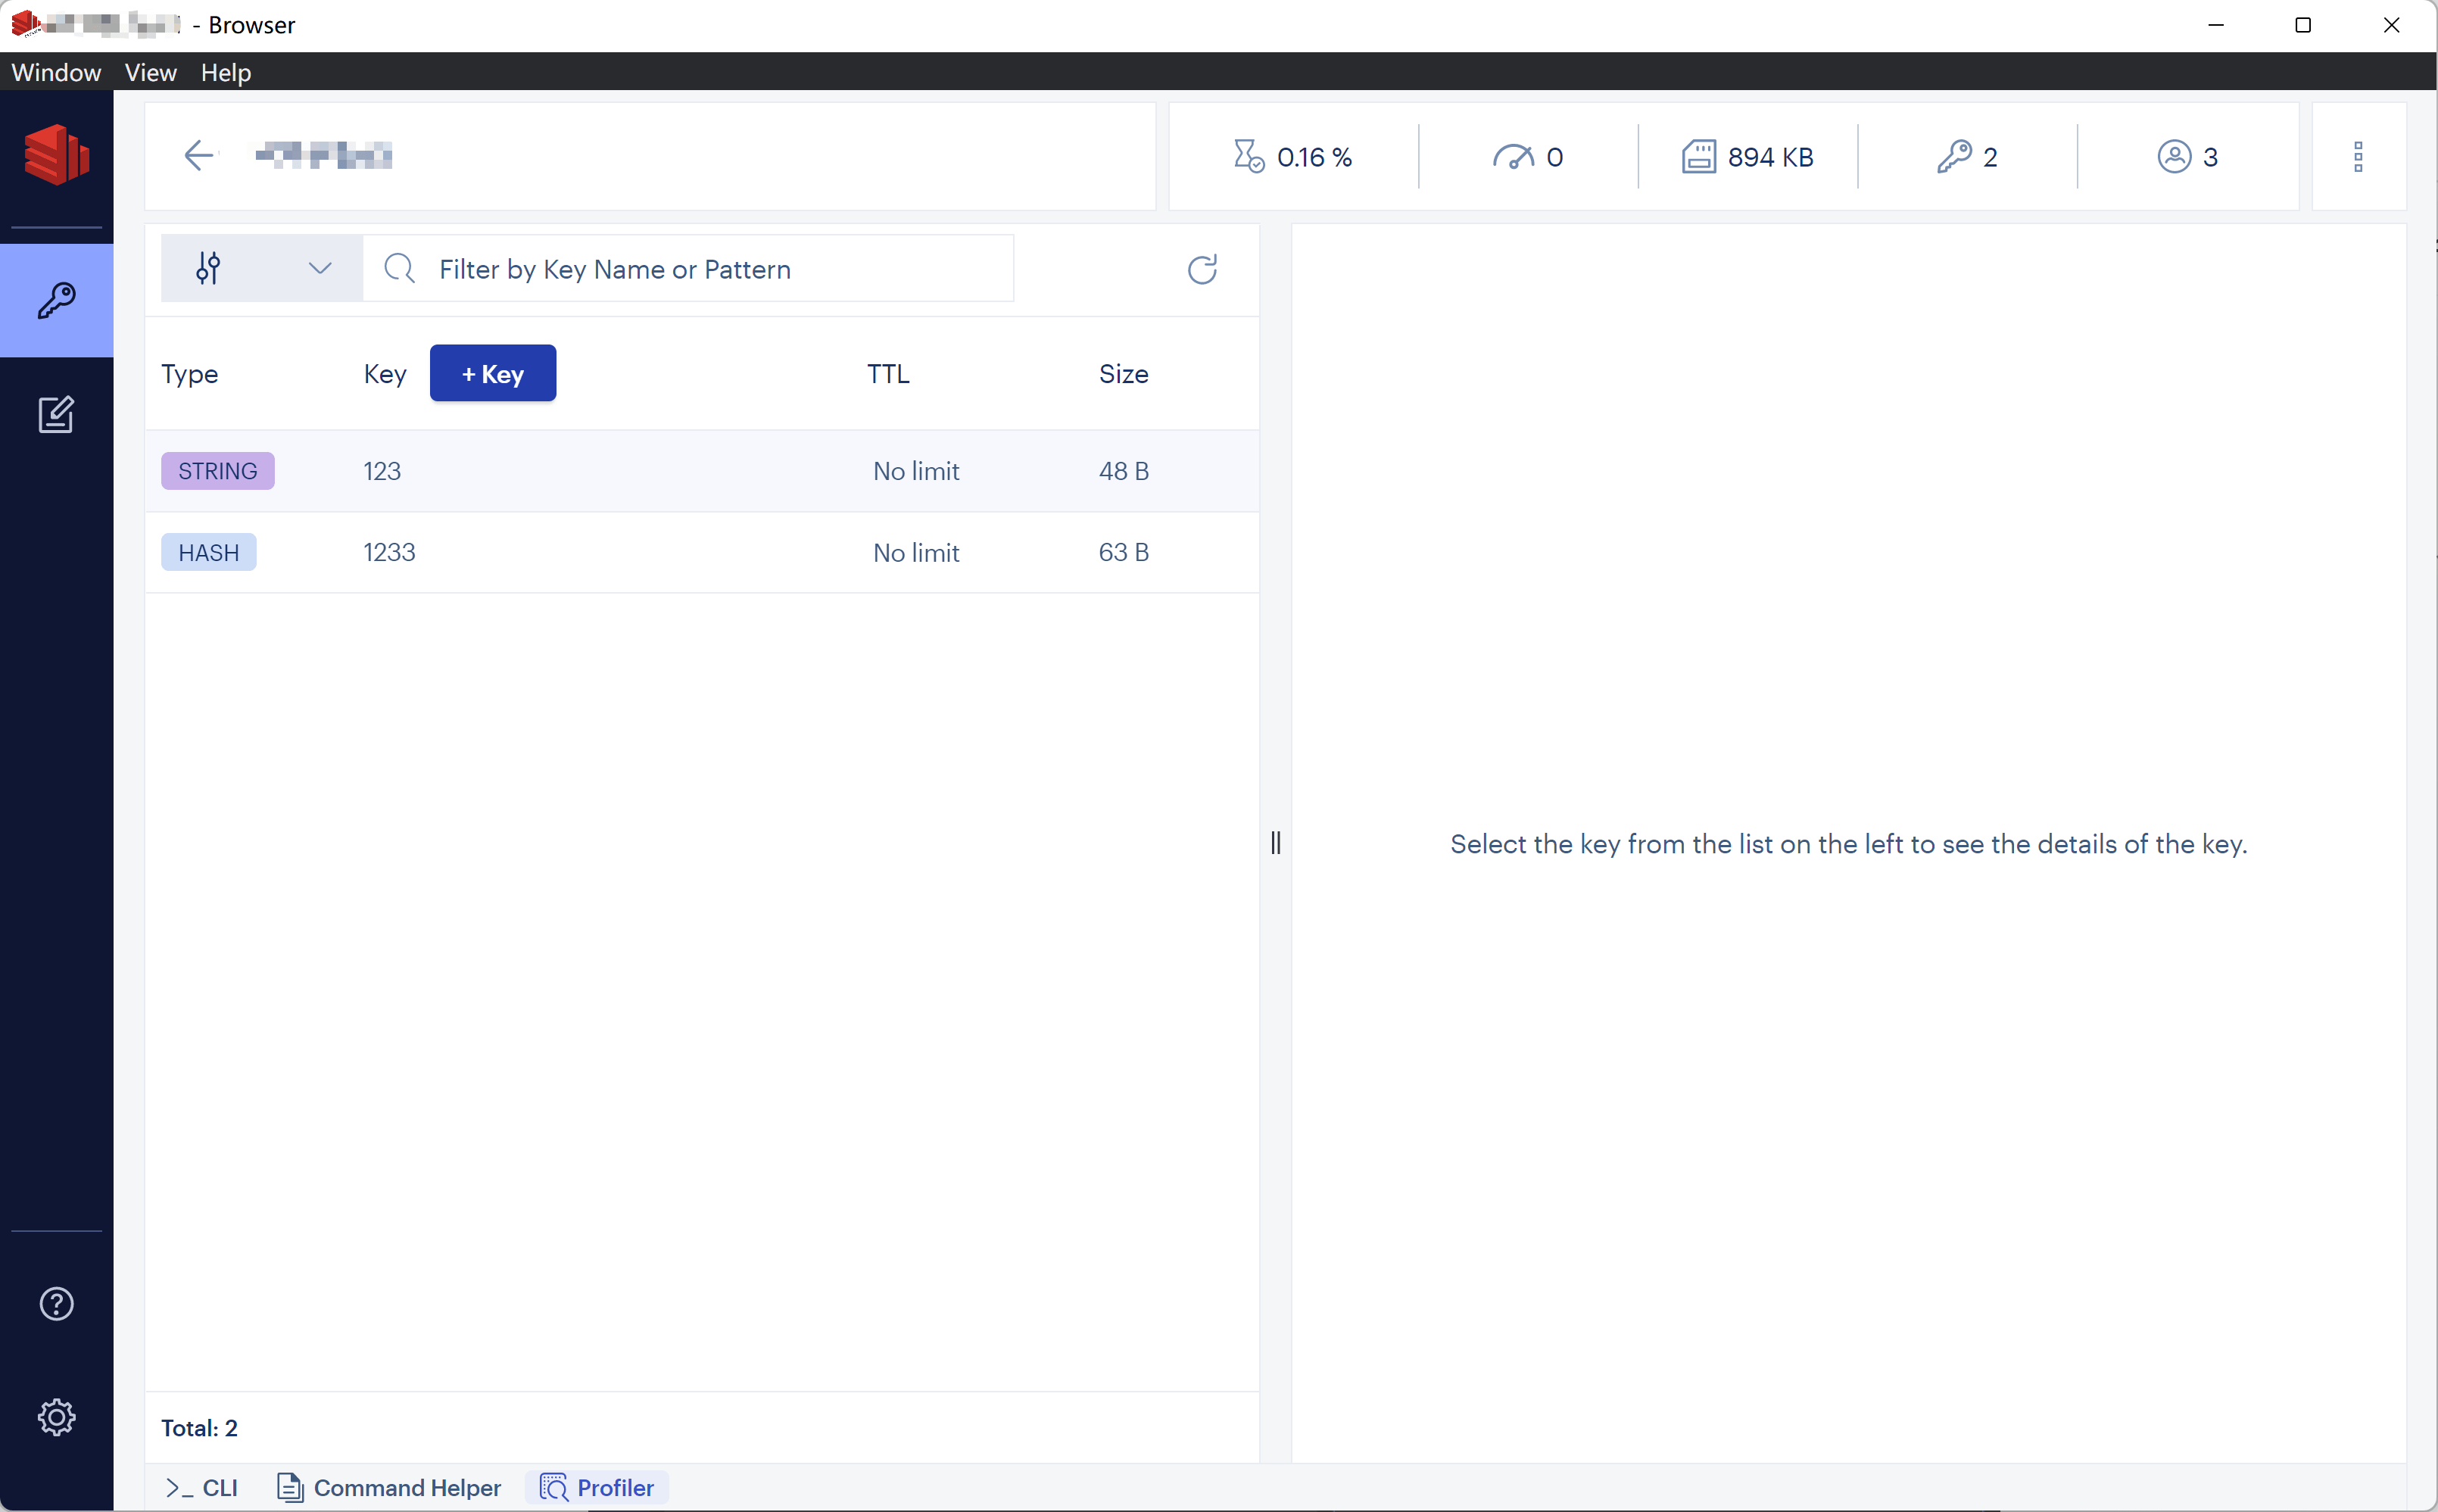This screenshot has height=1512, width=2438.
Task: Click the Browser key icon in sidebar
Action: coord(56,300)
